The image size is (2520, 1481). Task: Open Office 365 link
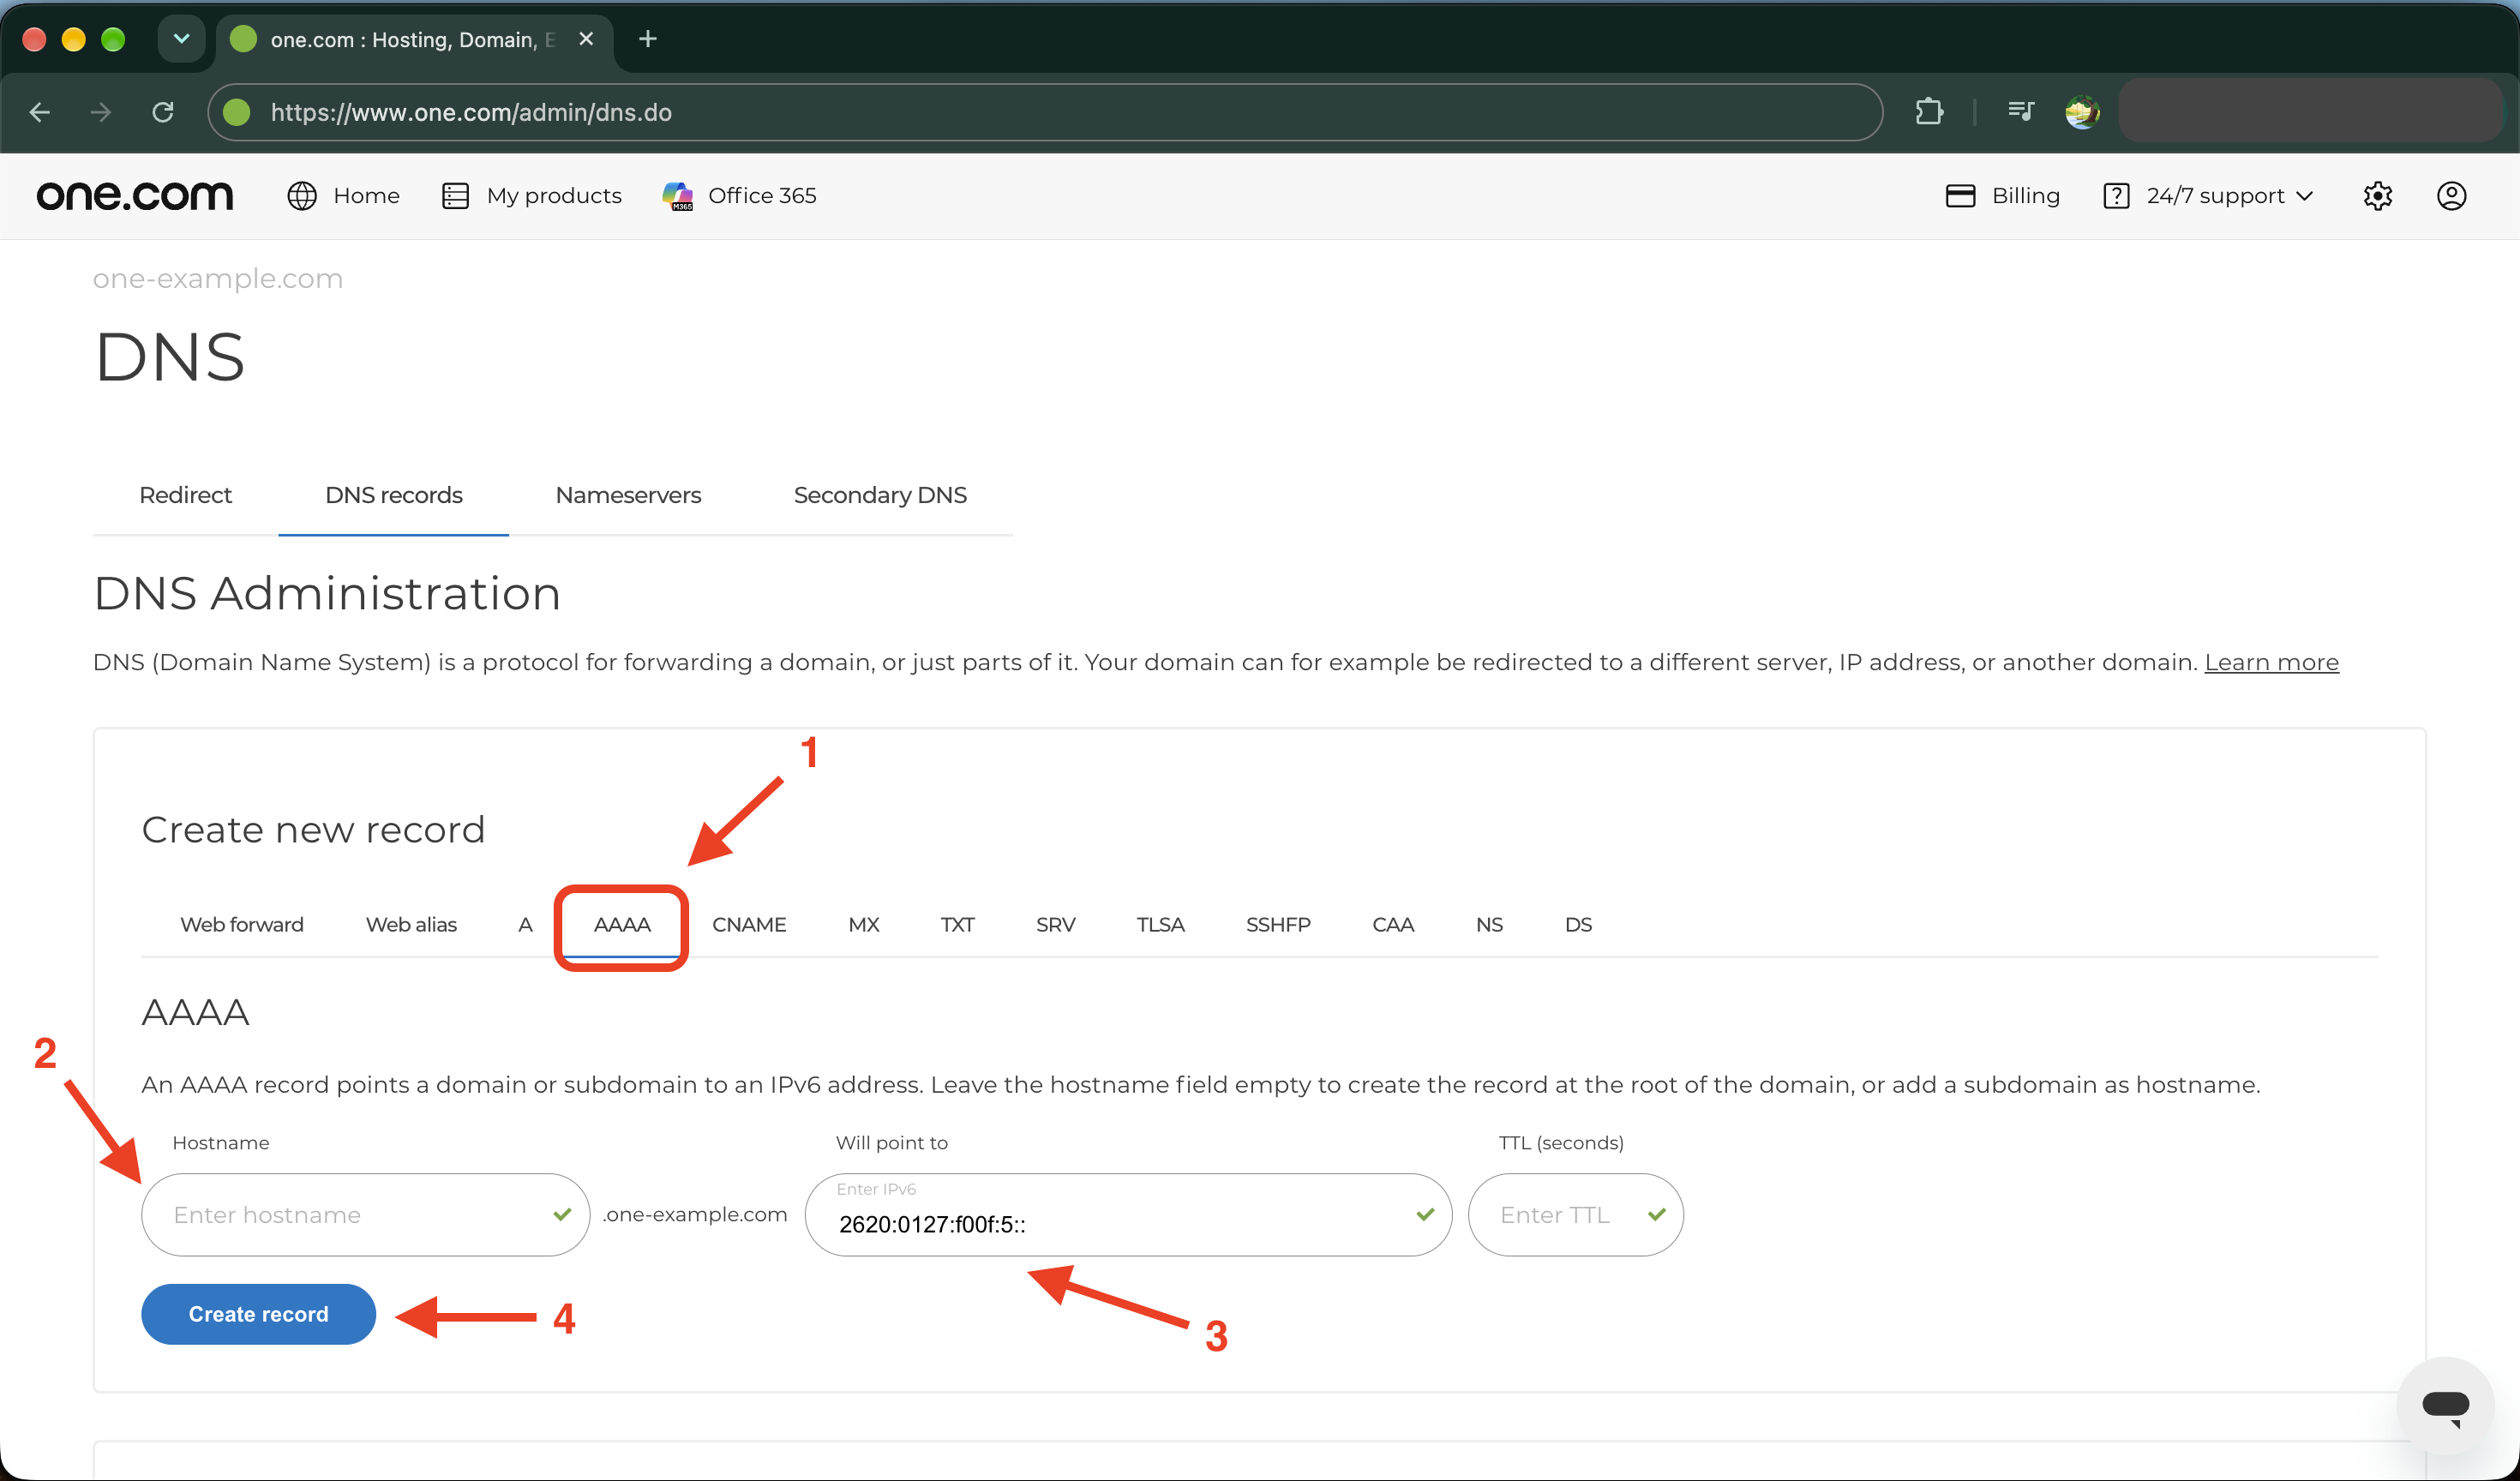click(x=739, y=196)
